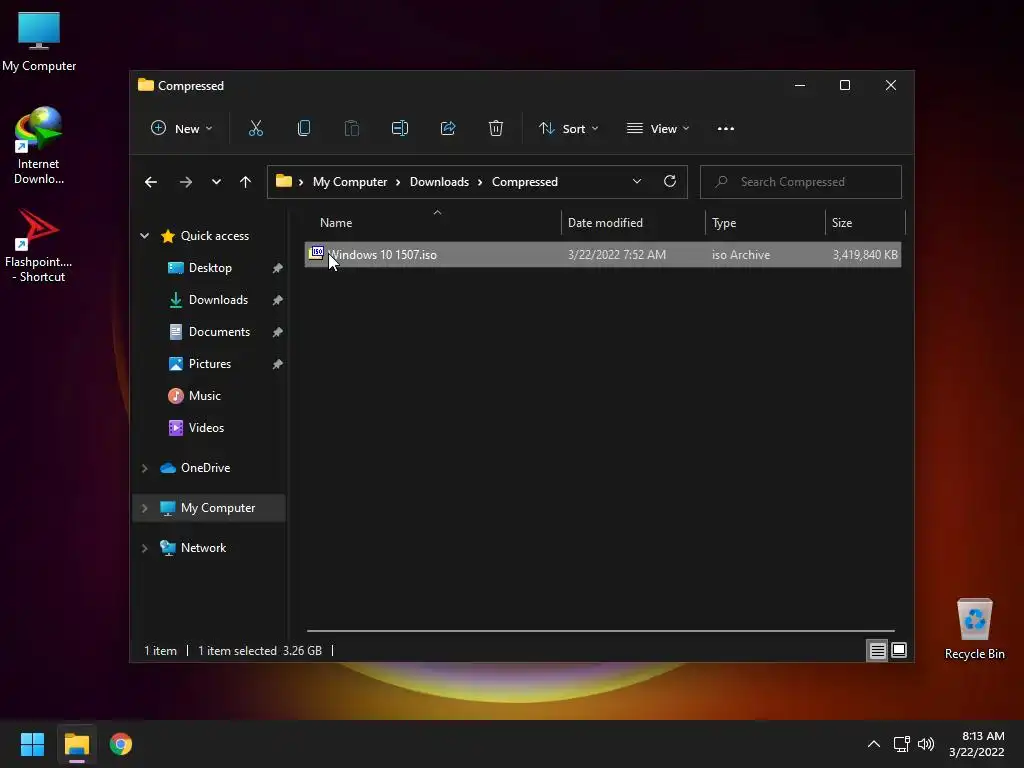Image resolution: width=1024 pixels, height=768 pixels.
Task: Click the Cut scissors icon in toolbar
Action: point(255,129)
